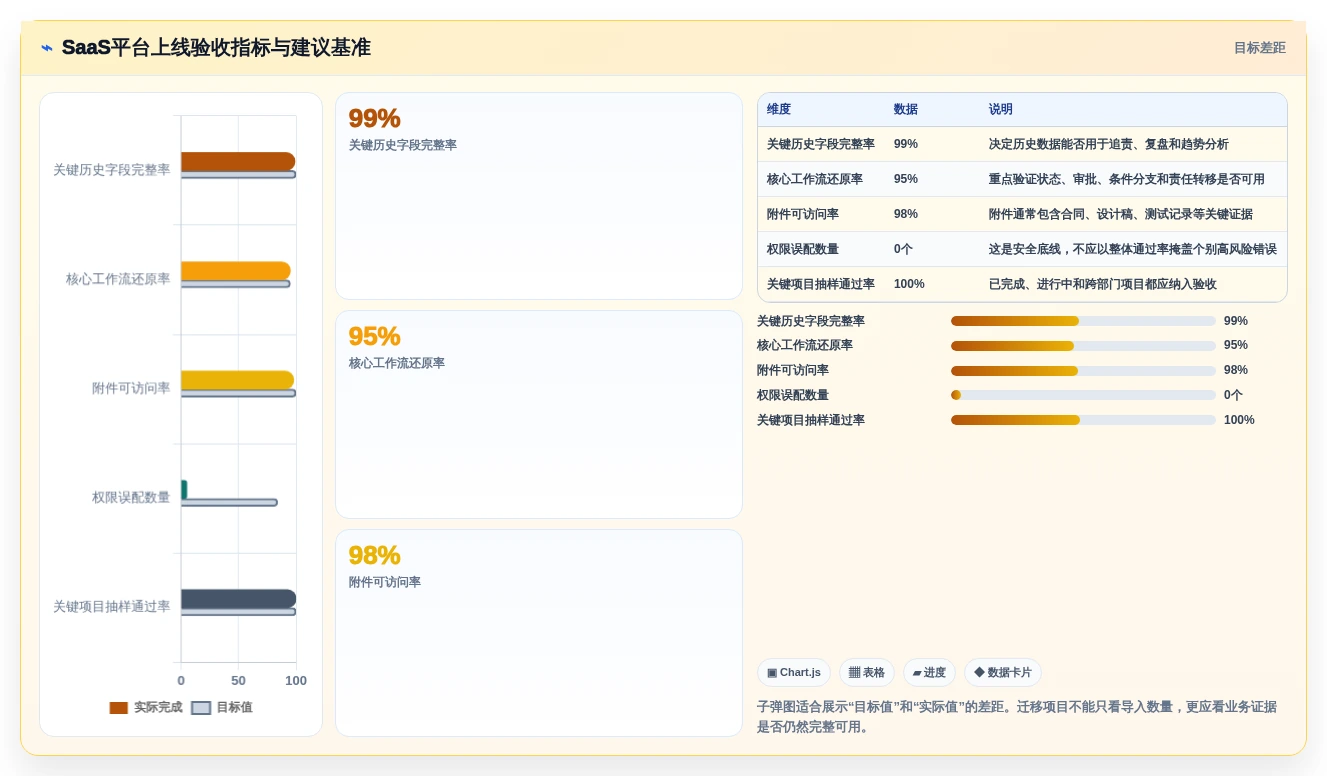Click the 权限误配数量 chart axis label
Viewport: 1327px width, 776px height.
pyautogui.click(x=131, y=497)
